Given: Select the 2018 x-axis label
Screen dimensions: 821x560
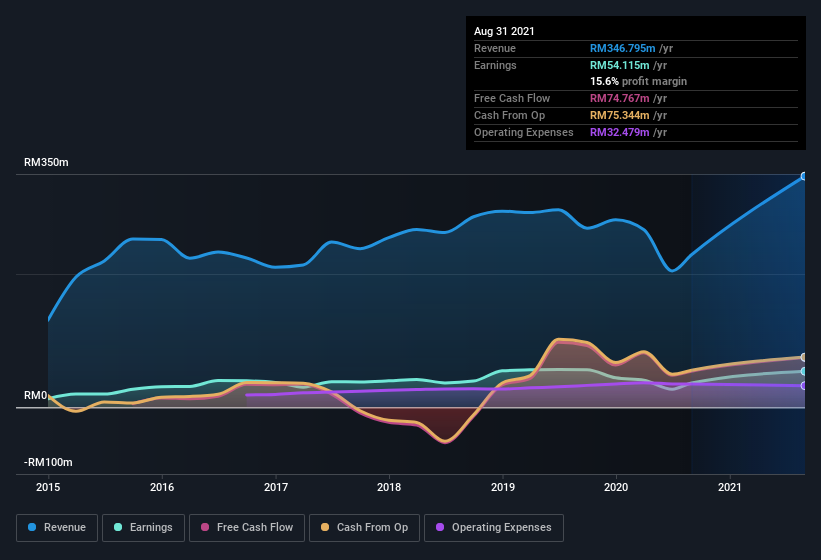Looking at the screenshot, I should click(389, 487).
